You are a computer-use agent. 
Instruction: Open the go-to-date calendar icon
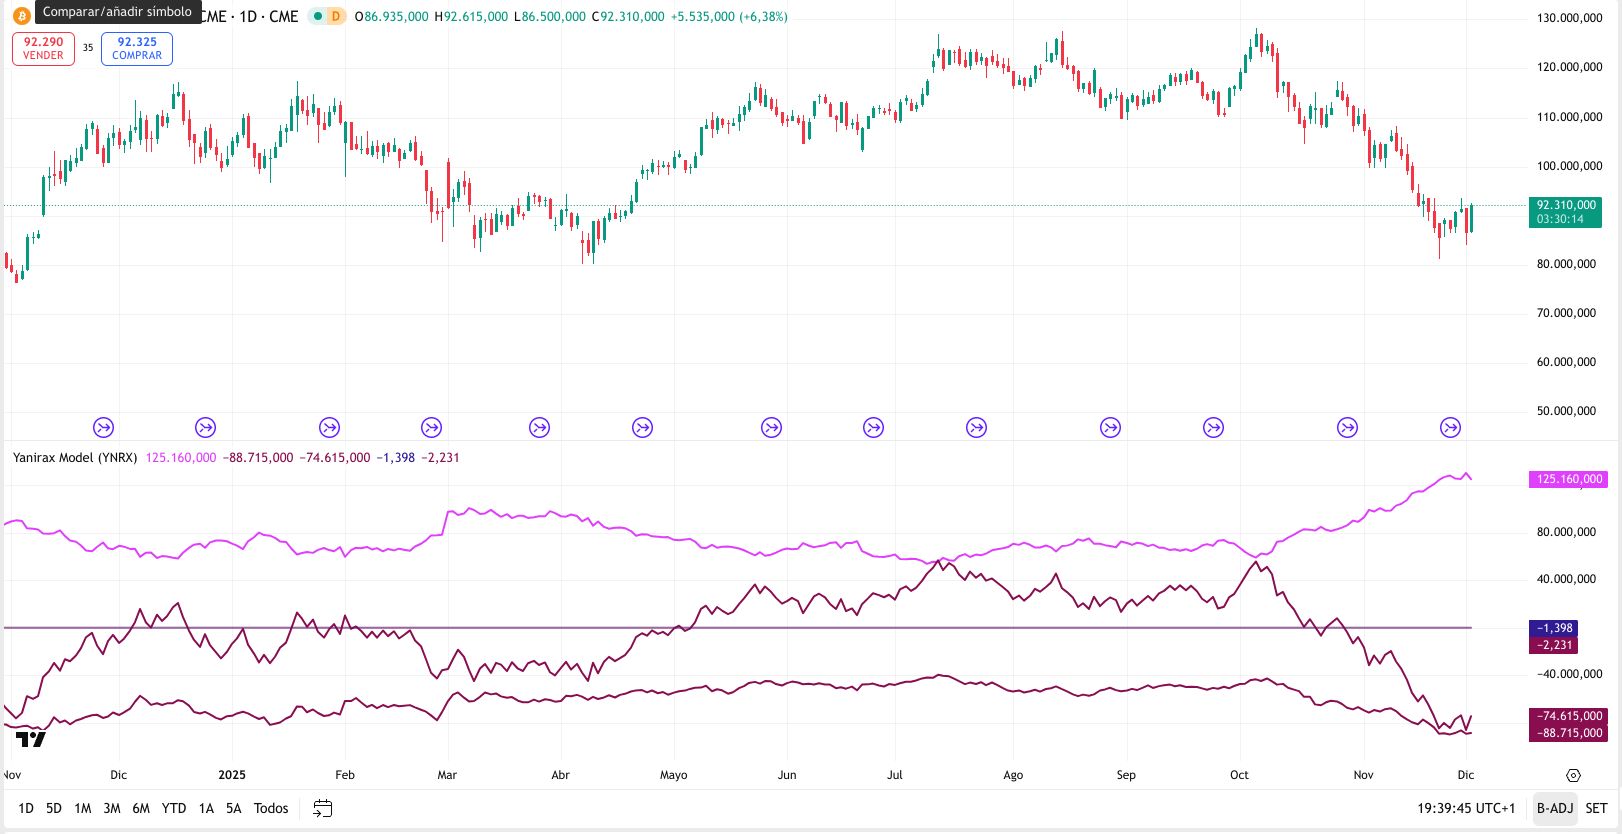click(x=323, y=808)
